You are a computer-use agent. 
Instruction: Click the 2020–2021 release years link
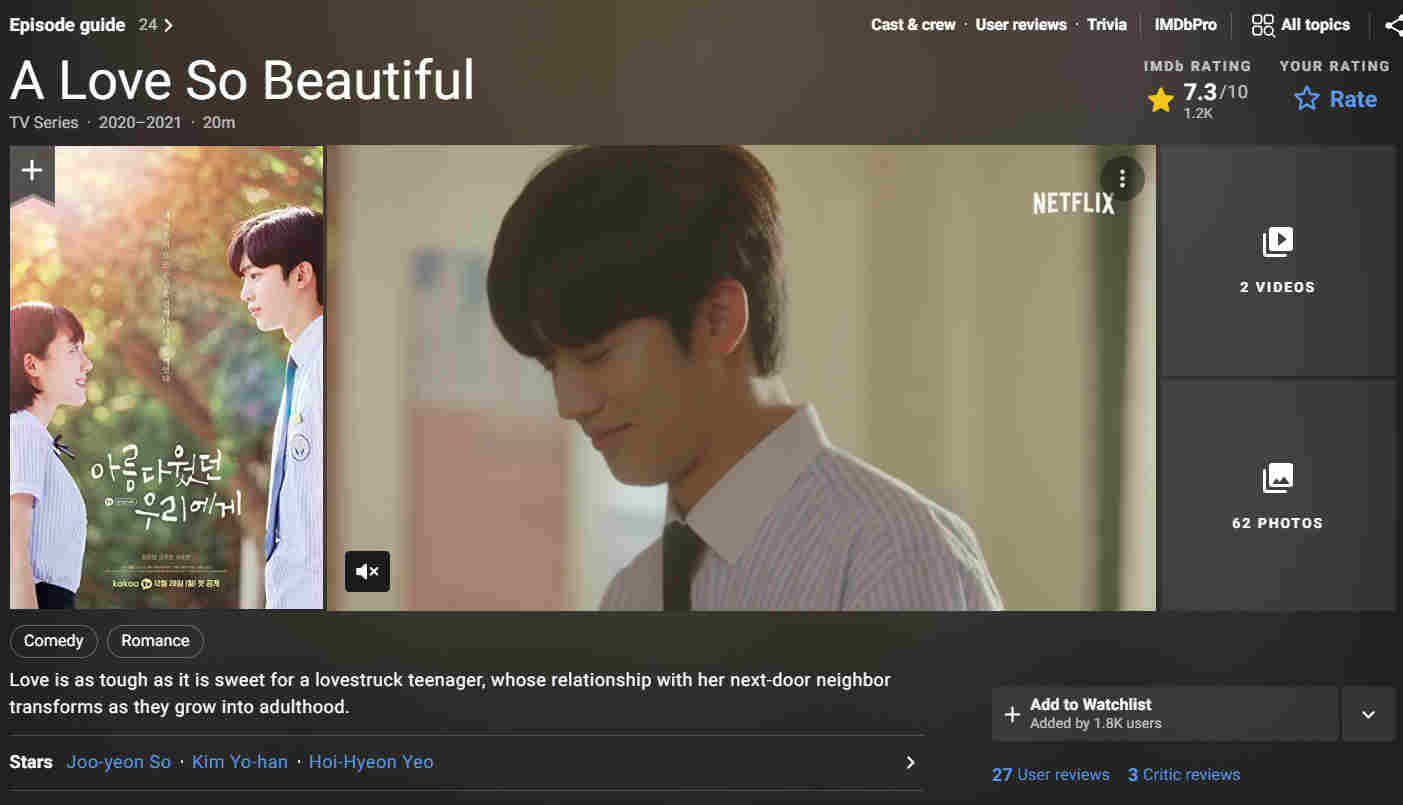[x=140, y=123]
